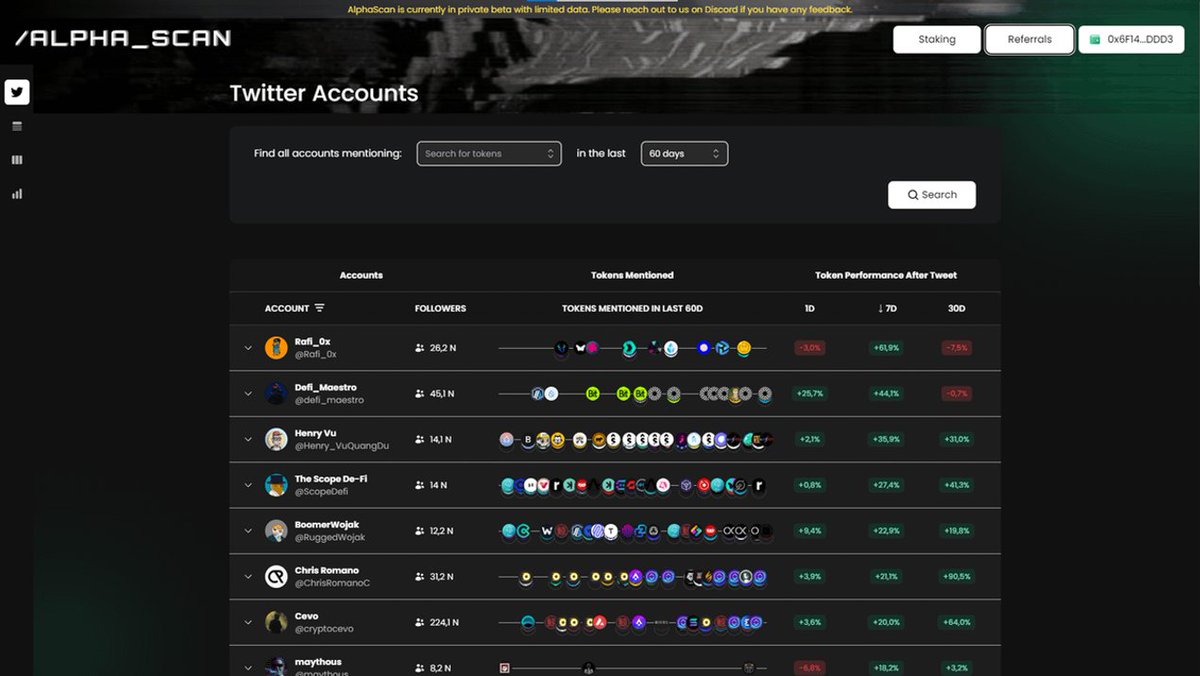Select the Twitter accounts icon in sidebar
Screen dimensions: 1200x676
coord(17,92)
